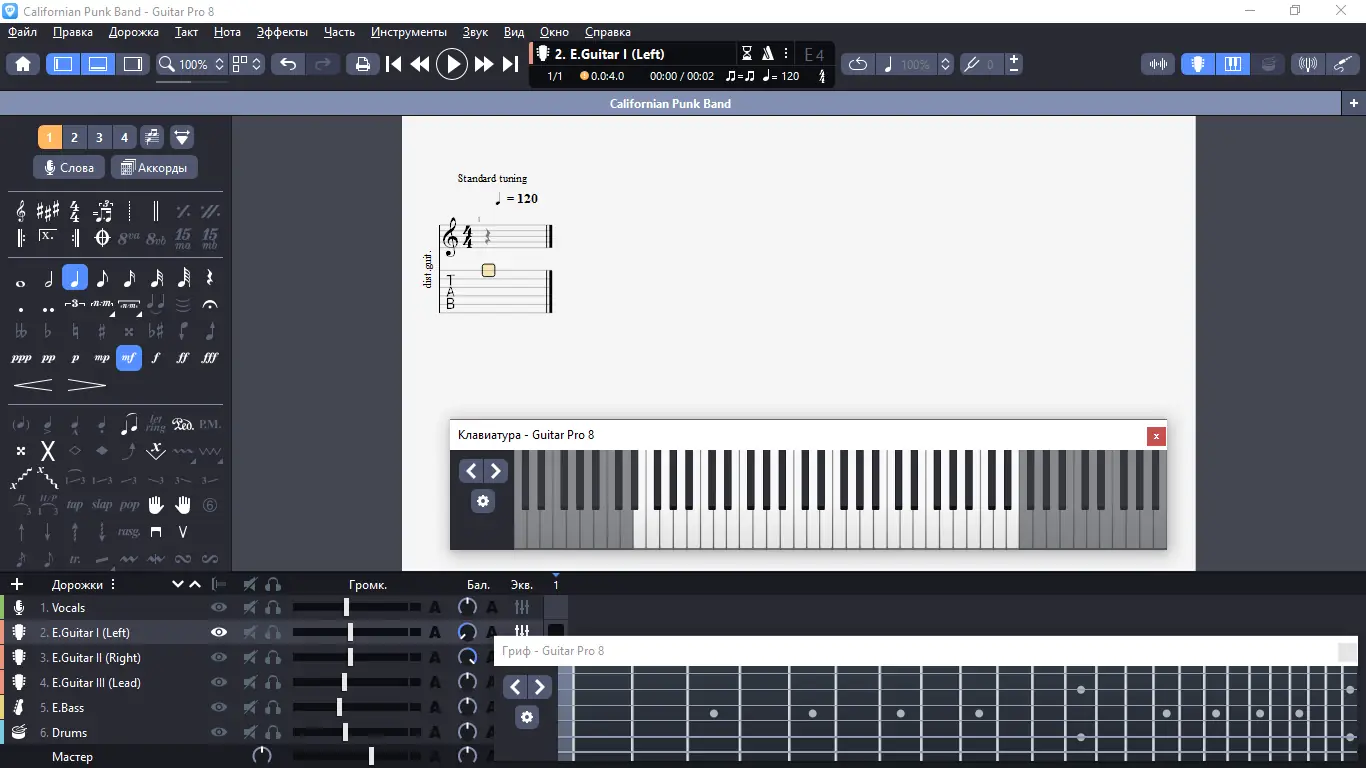Open the home screen via house icon
Image resolution: width=1366 pixels, height=768 pixels.
tap(23, 64)
